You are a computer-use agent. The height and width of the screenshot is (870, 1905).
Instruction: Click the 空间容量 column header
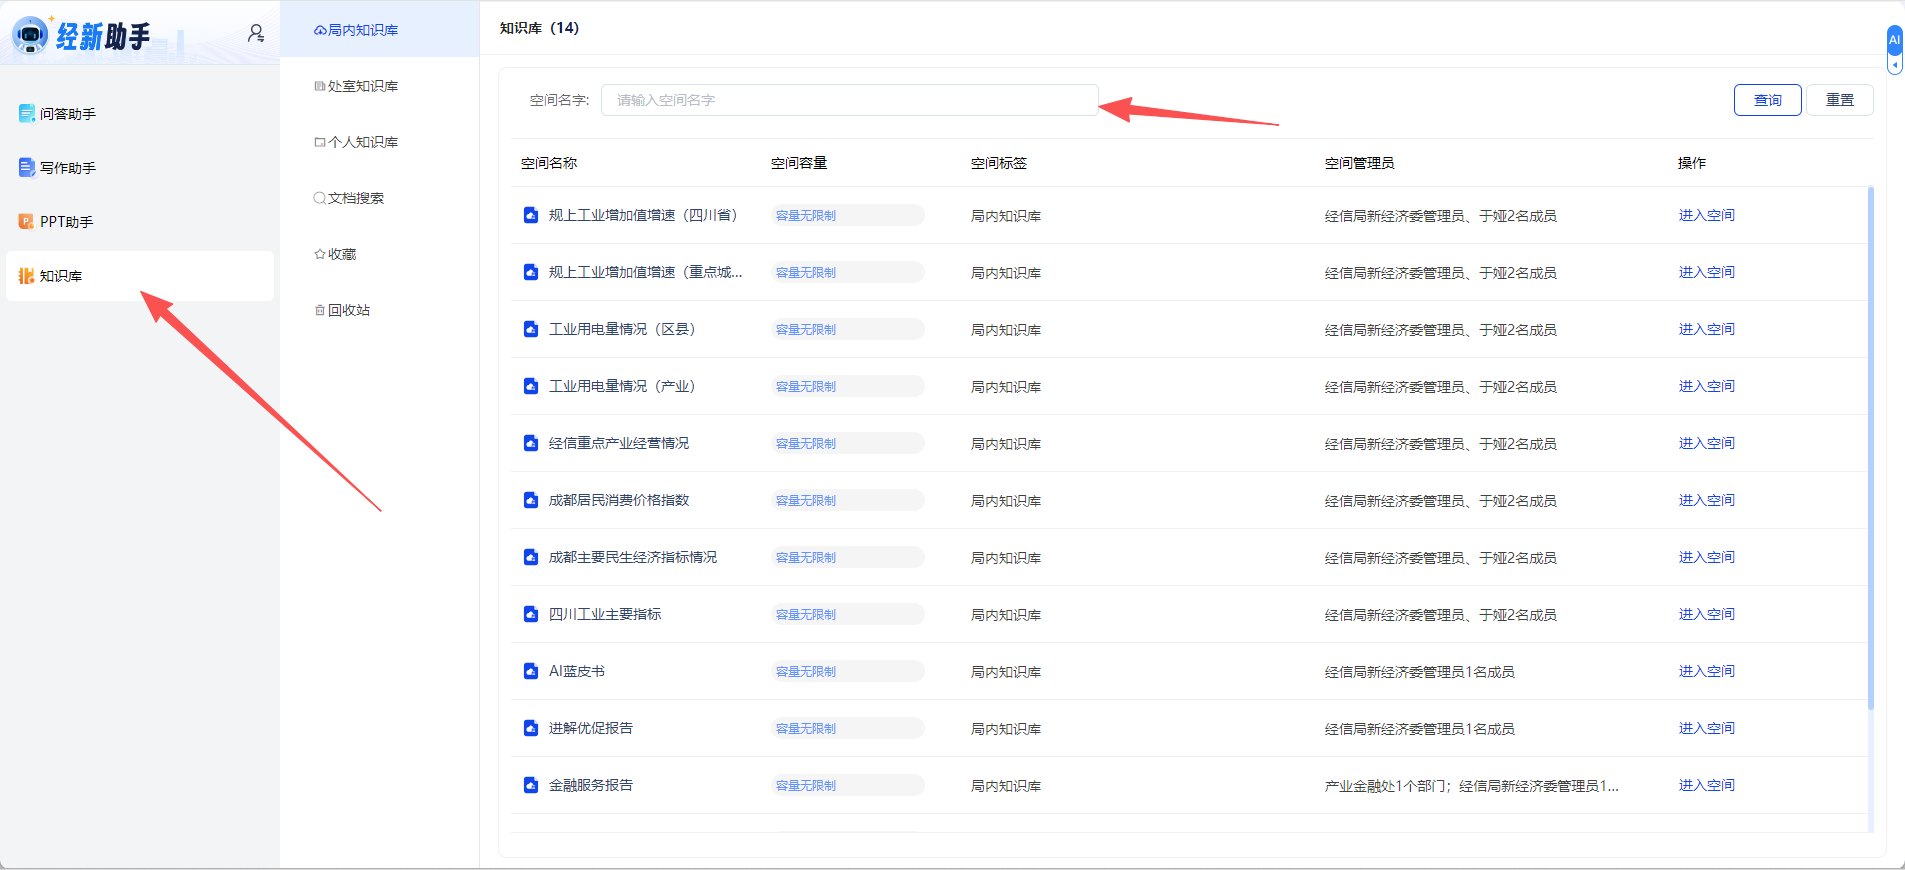(798, 163)
